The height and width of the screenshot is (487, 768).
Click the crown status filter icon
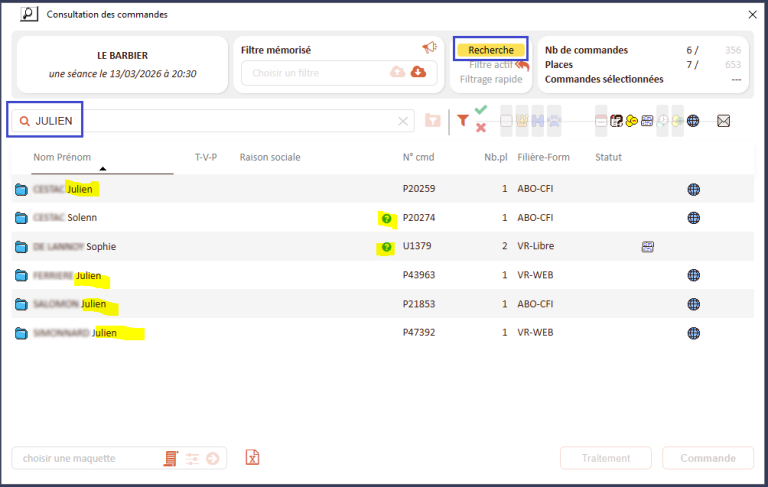click(x=522, y=121)
